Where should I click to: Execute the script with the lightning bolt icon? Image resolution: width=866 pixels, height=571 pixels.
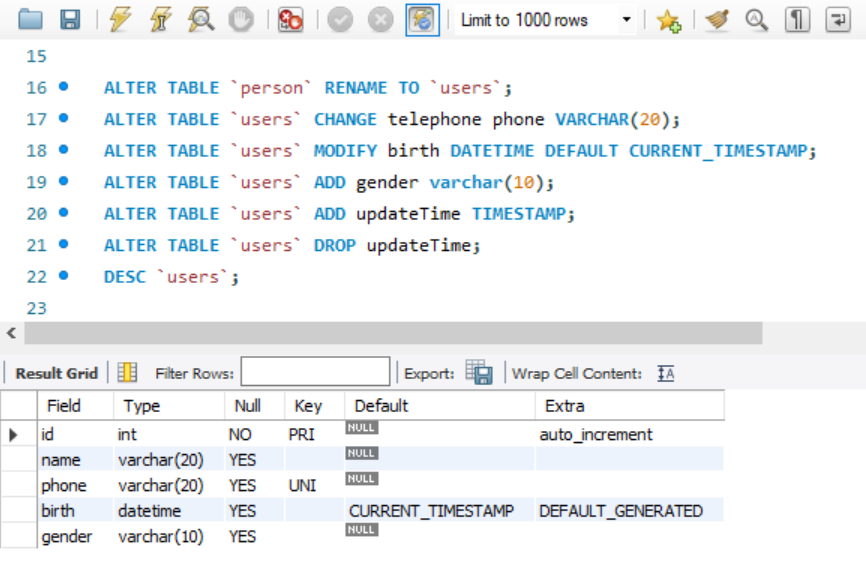[120, 20]
